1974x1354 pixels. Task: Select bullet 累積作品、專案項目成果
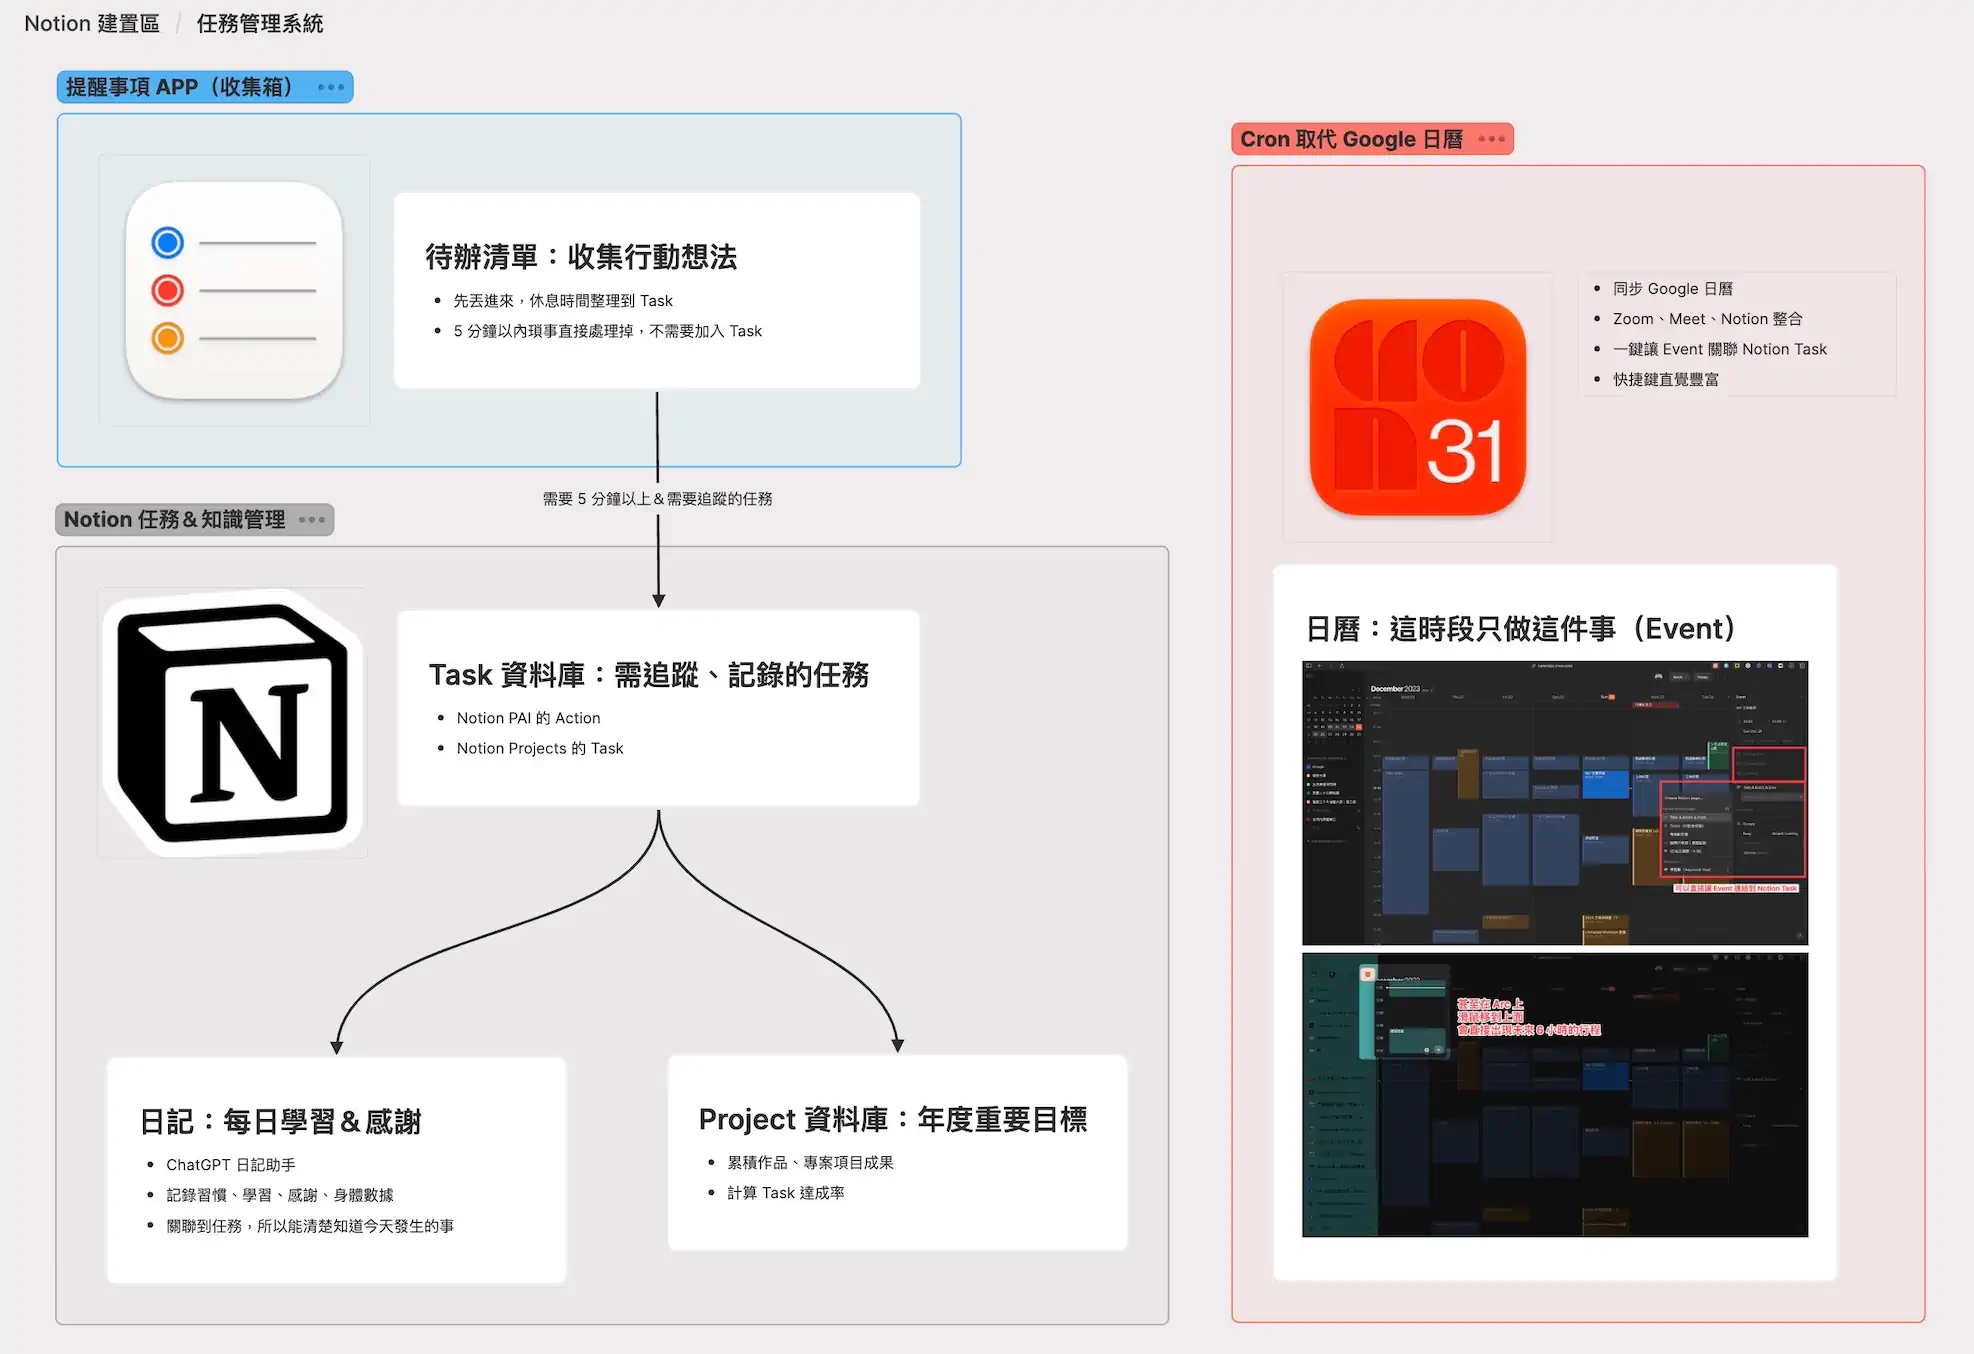coord(811,1163)
